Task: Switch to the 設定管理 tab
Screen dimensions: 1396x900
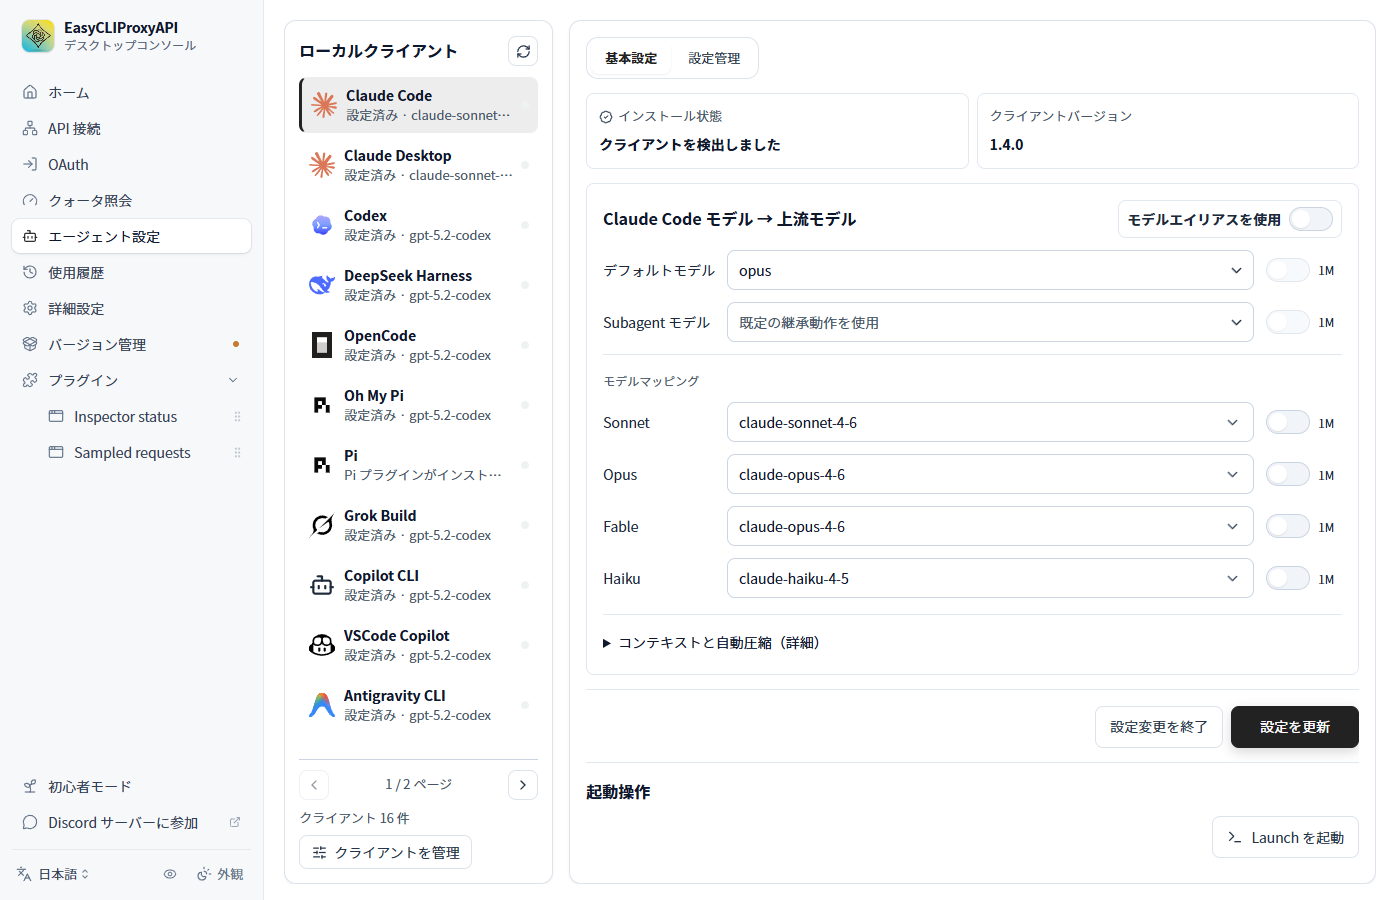Action: point(714,58)
